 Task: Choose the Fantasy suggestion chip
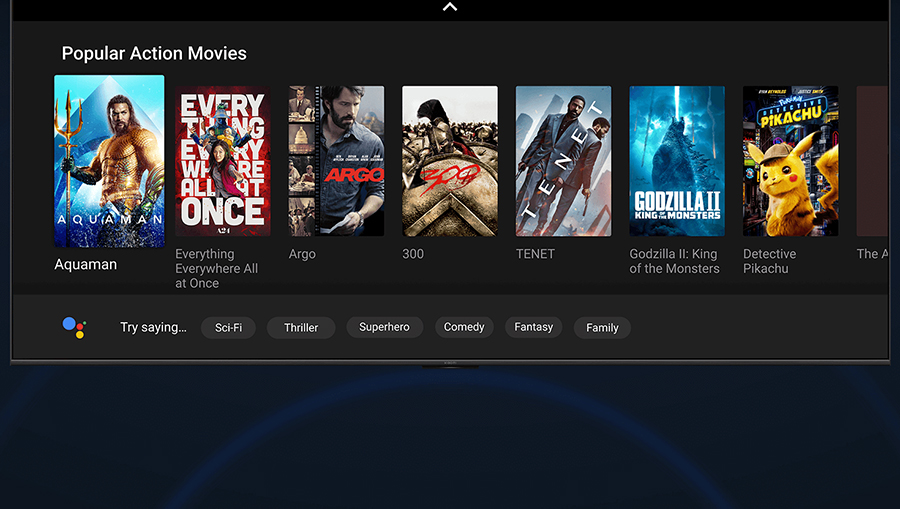(534, 327)
